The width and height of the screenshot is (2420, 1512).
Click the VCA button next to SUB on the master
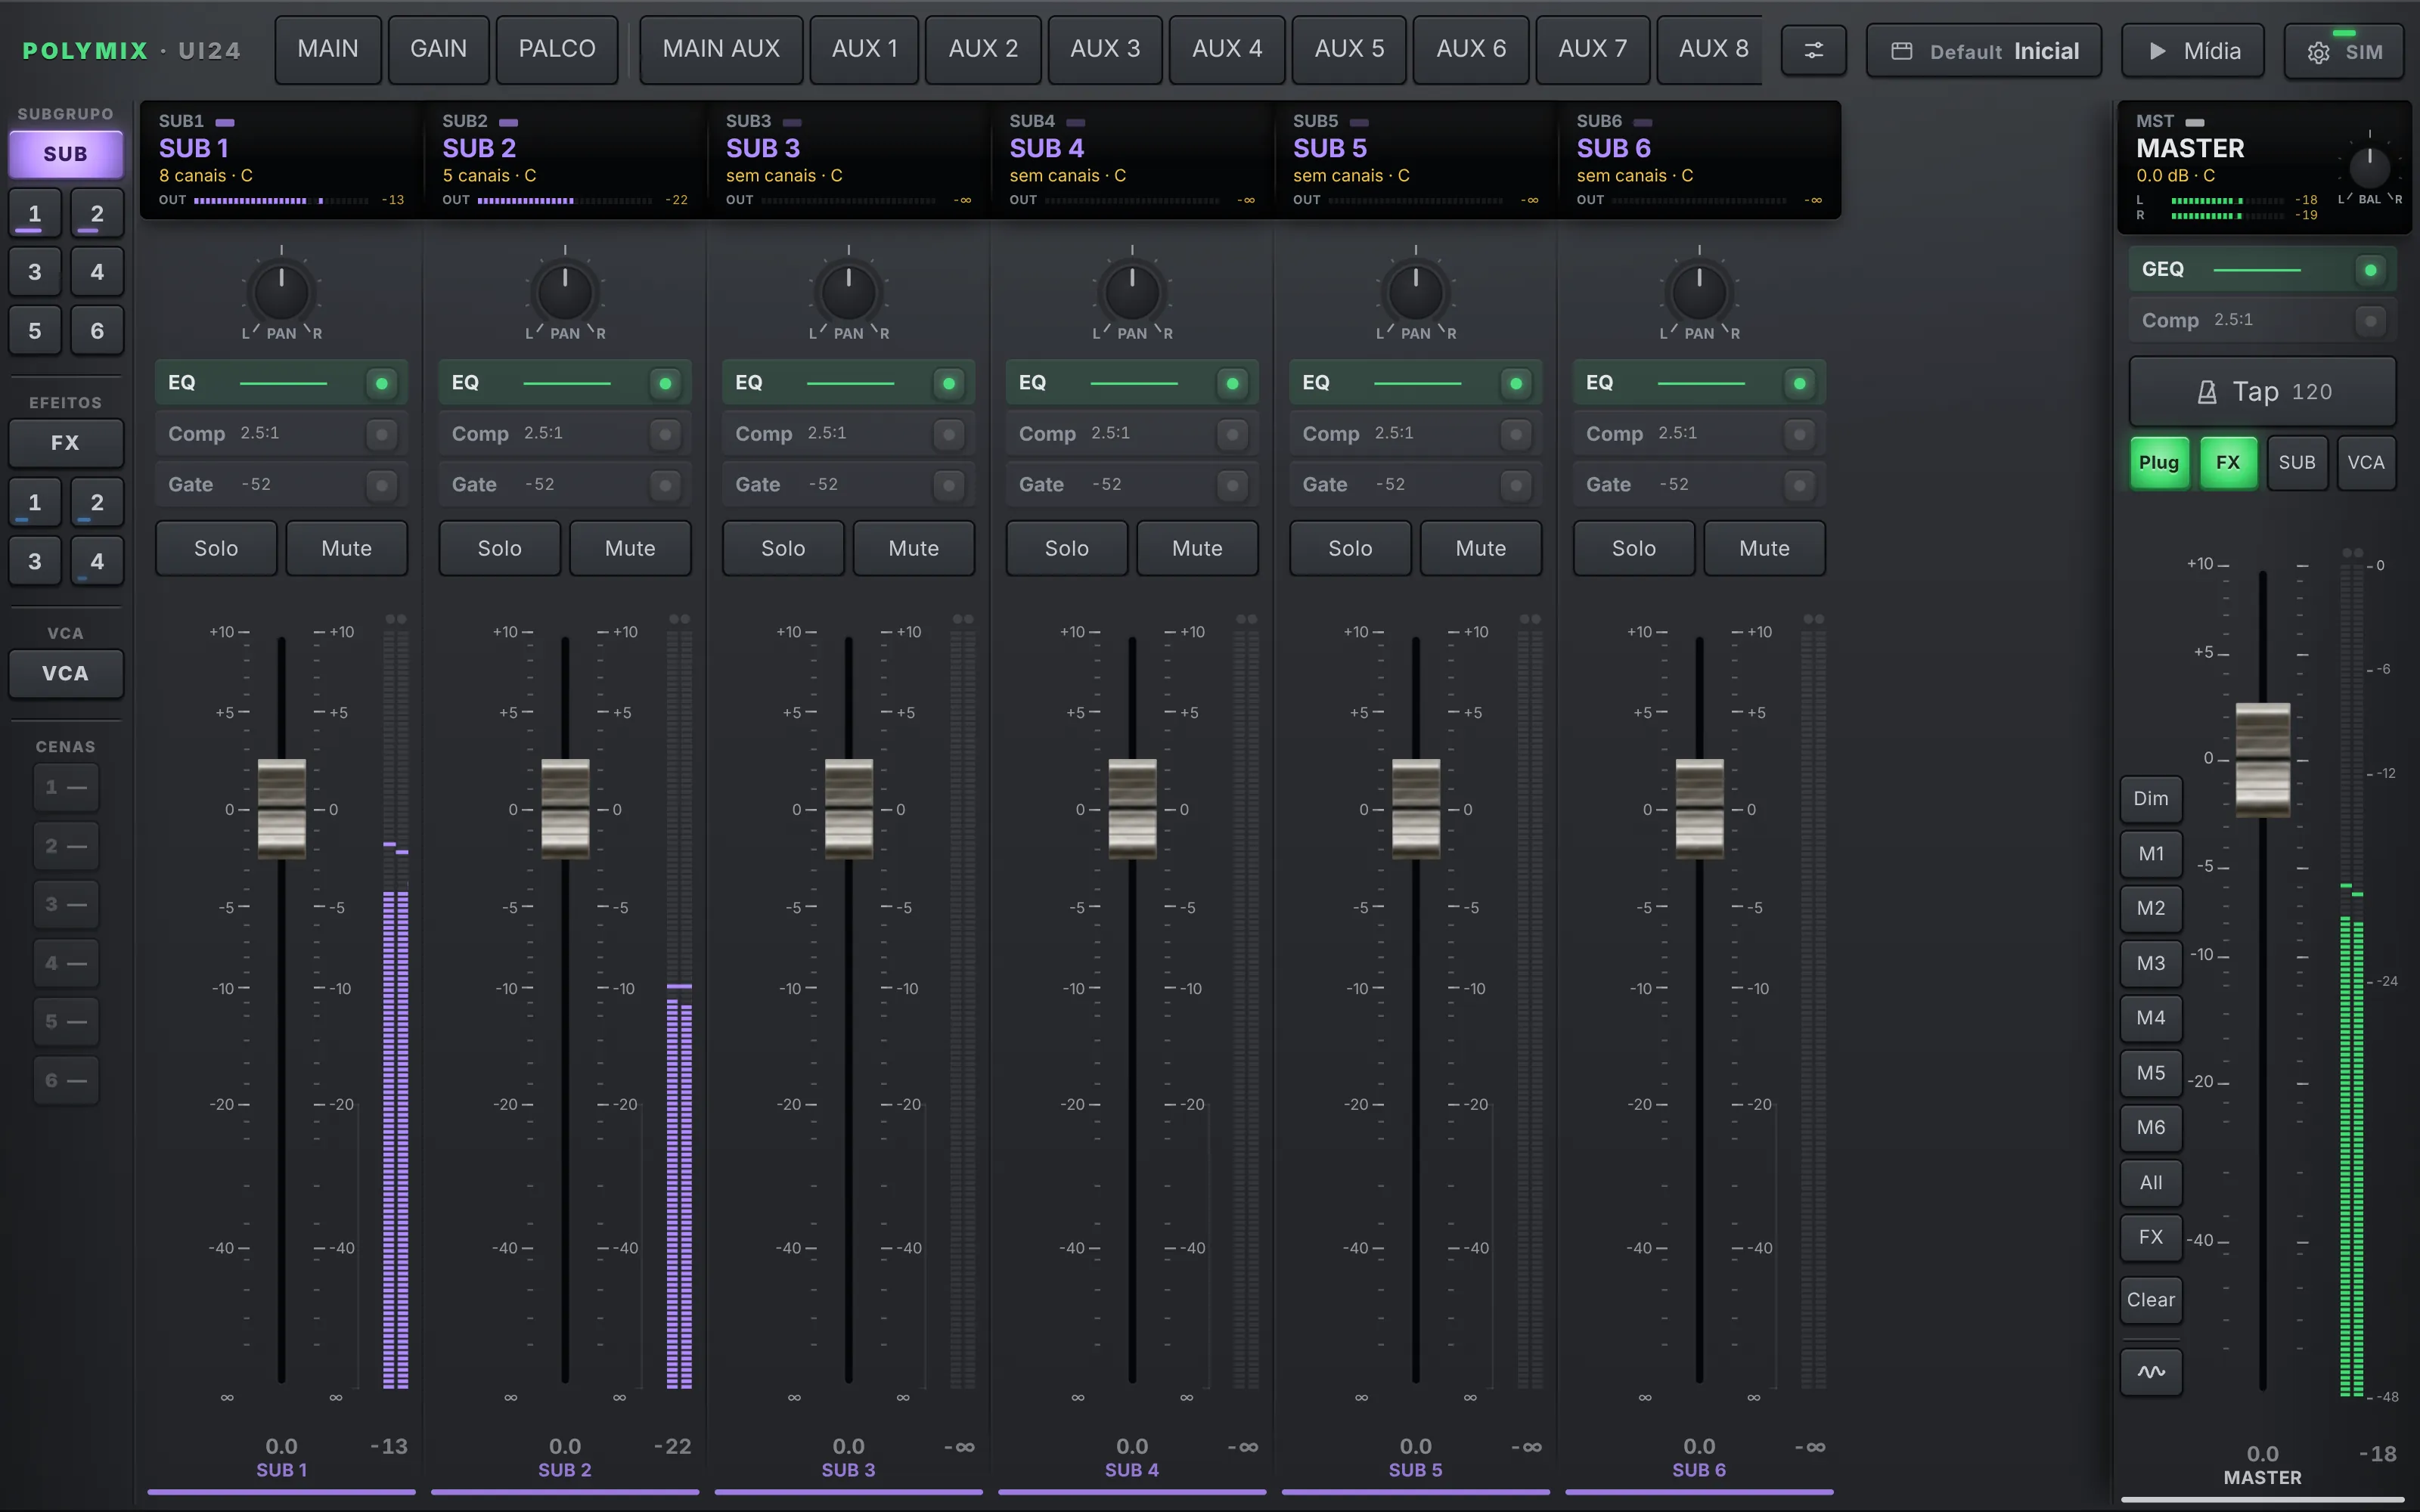[2366, 462]
